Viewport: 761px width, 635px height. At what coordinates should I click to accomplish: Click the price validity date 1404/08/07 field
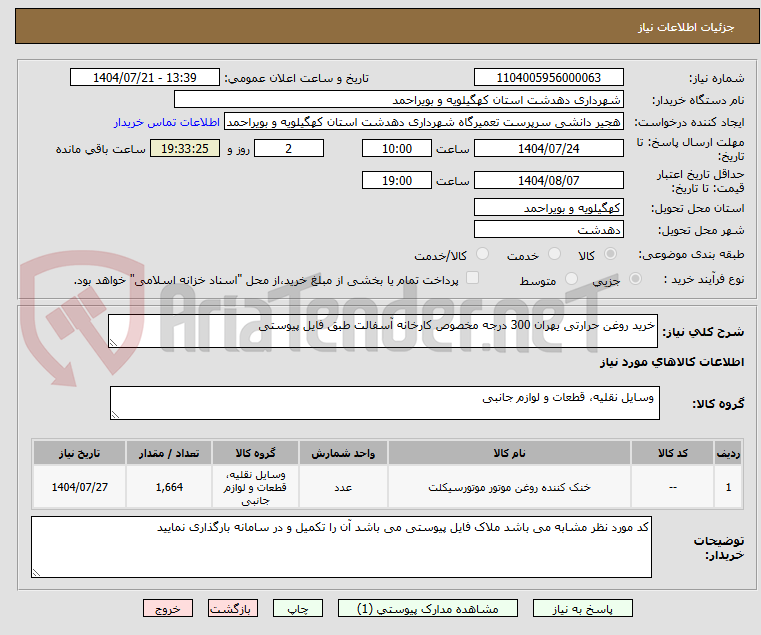point(548,181)
